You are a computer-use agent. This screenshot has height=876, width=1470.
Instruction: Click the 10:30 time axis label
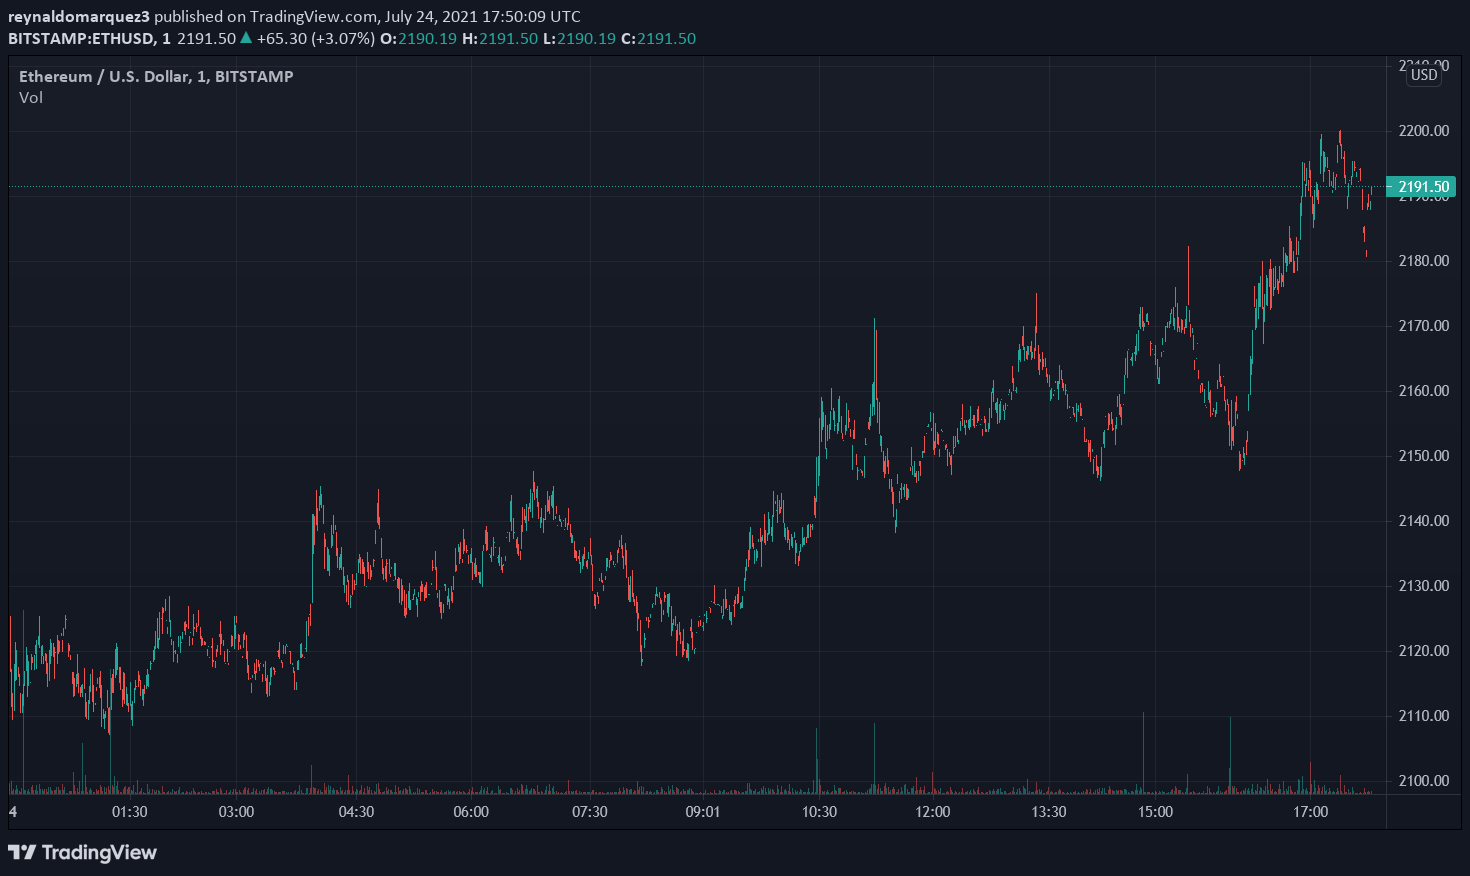820,812
